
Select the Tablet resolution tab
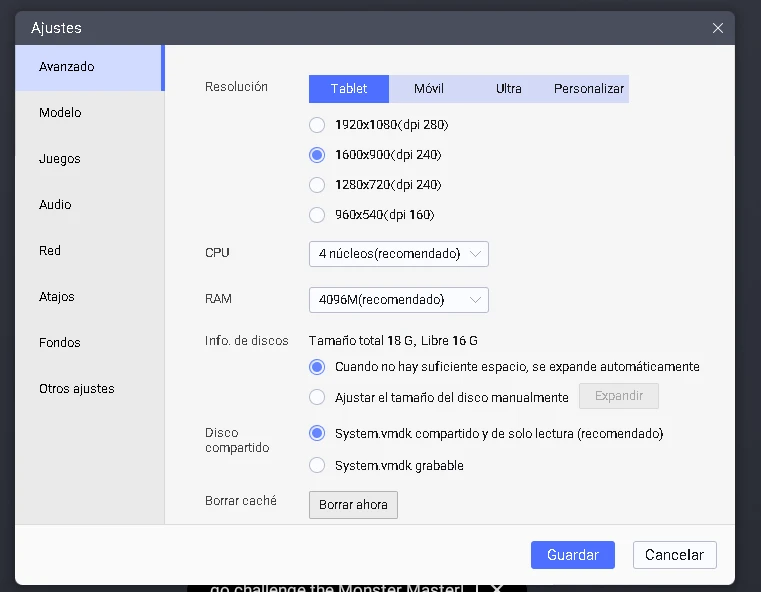[x=349, y=89]
